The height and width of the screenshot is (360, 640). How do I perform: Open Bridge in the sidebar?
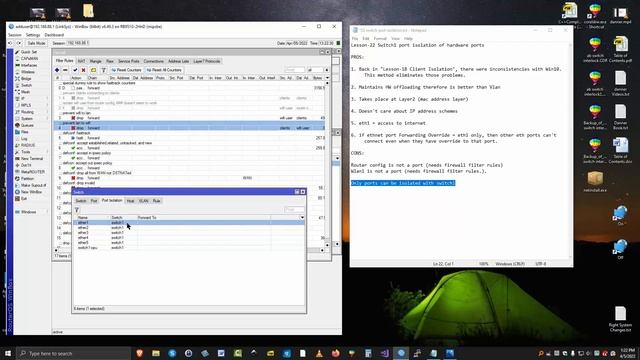click(26, 79)
